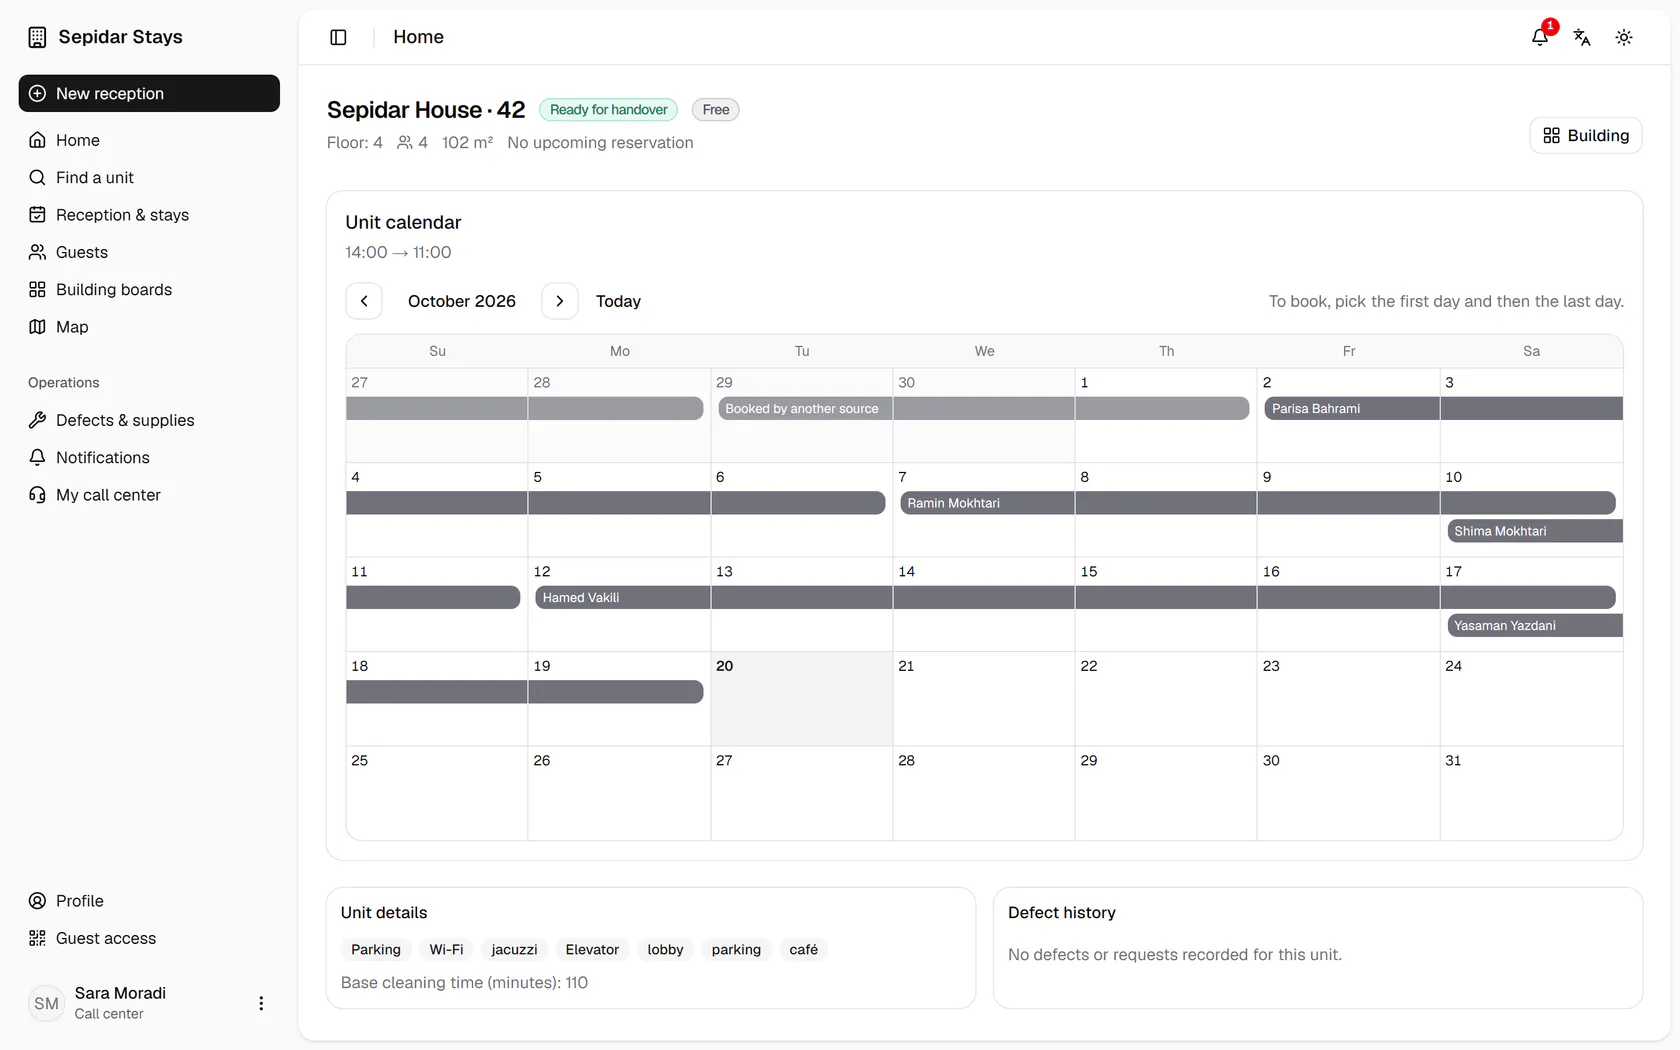The height and width of the screenshot is (1050, 1680).
Task: Select October 31 in the calendar
Action: point(1531,793)
